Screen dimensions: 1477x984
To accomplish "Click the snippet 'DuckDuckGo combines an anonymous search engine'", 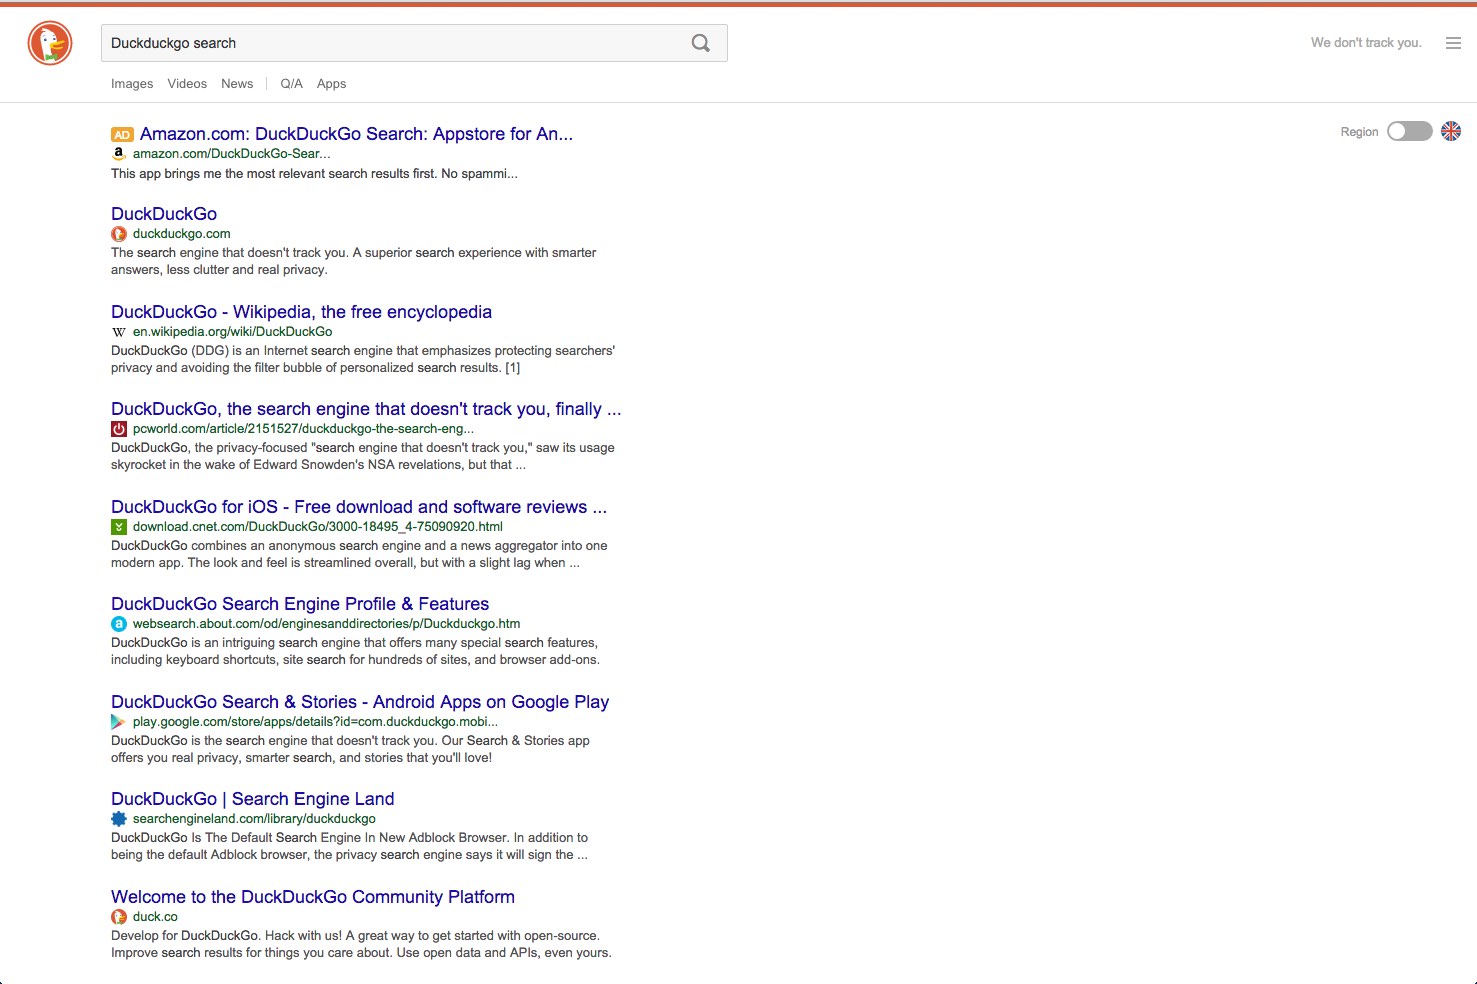I will pyautogui.click(x=359, y=555).
